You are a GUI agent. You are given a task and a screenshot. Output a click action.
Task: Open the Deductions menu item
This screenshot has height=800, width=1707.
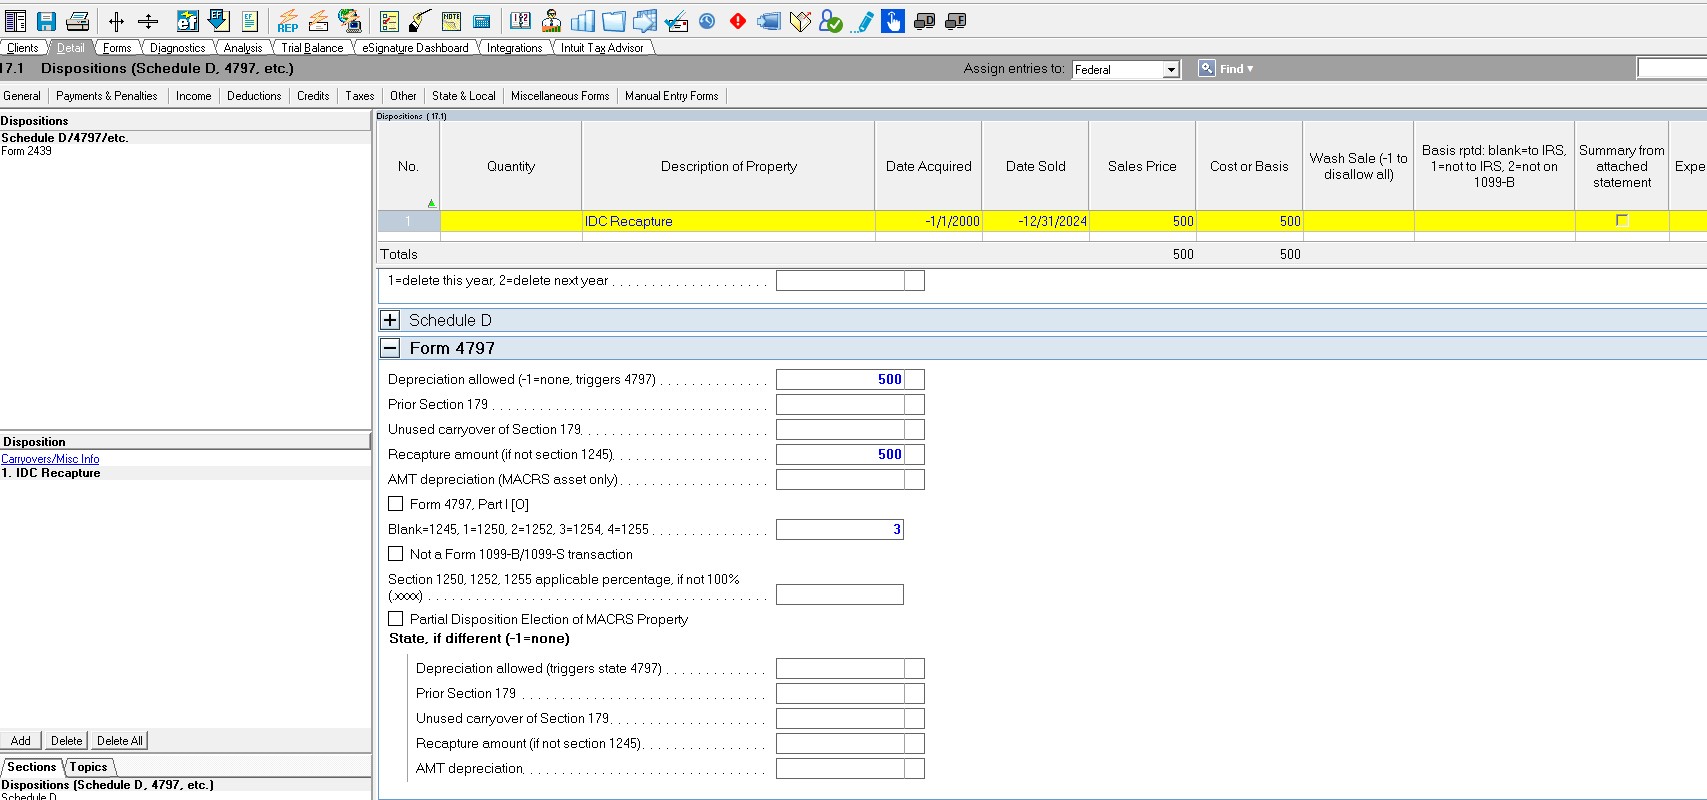[254, 96]
